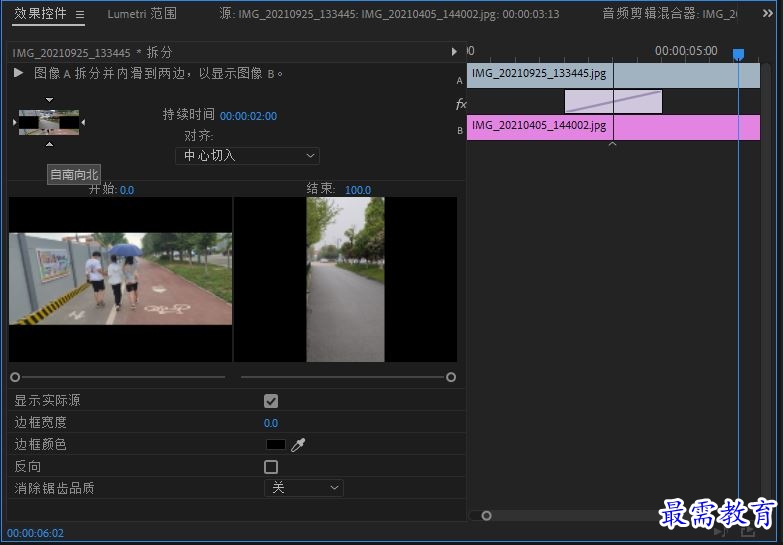This screenshot has width=783, height=545.
Task: Click the timeline view toggle arrow by 拆分
Action: coord(454,51)
